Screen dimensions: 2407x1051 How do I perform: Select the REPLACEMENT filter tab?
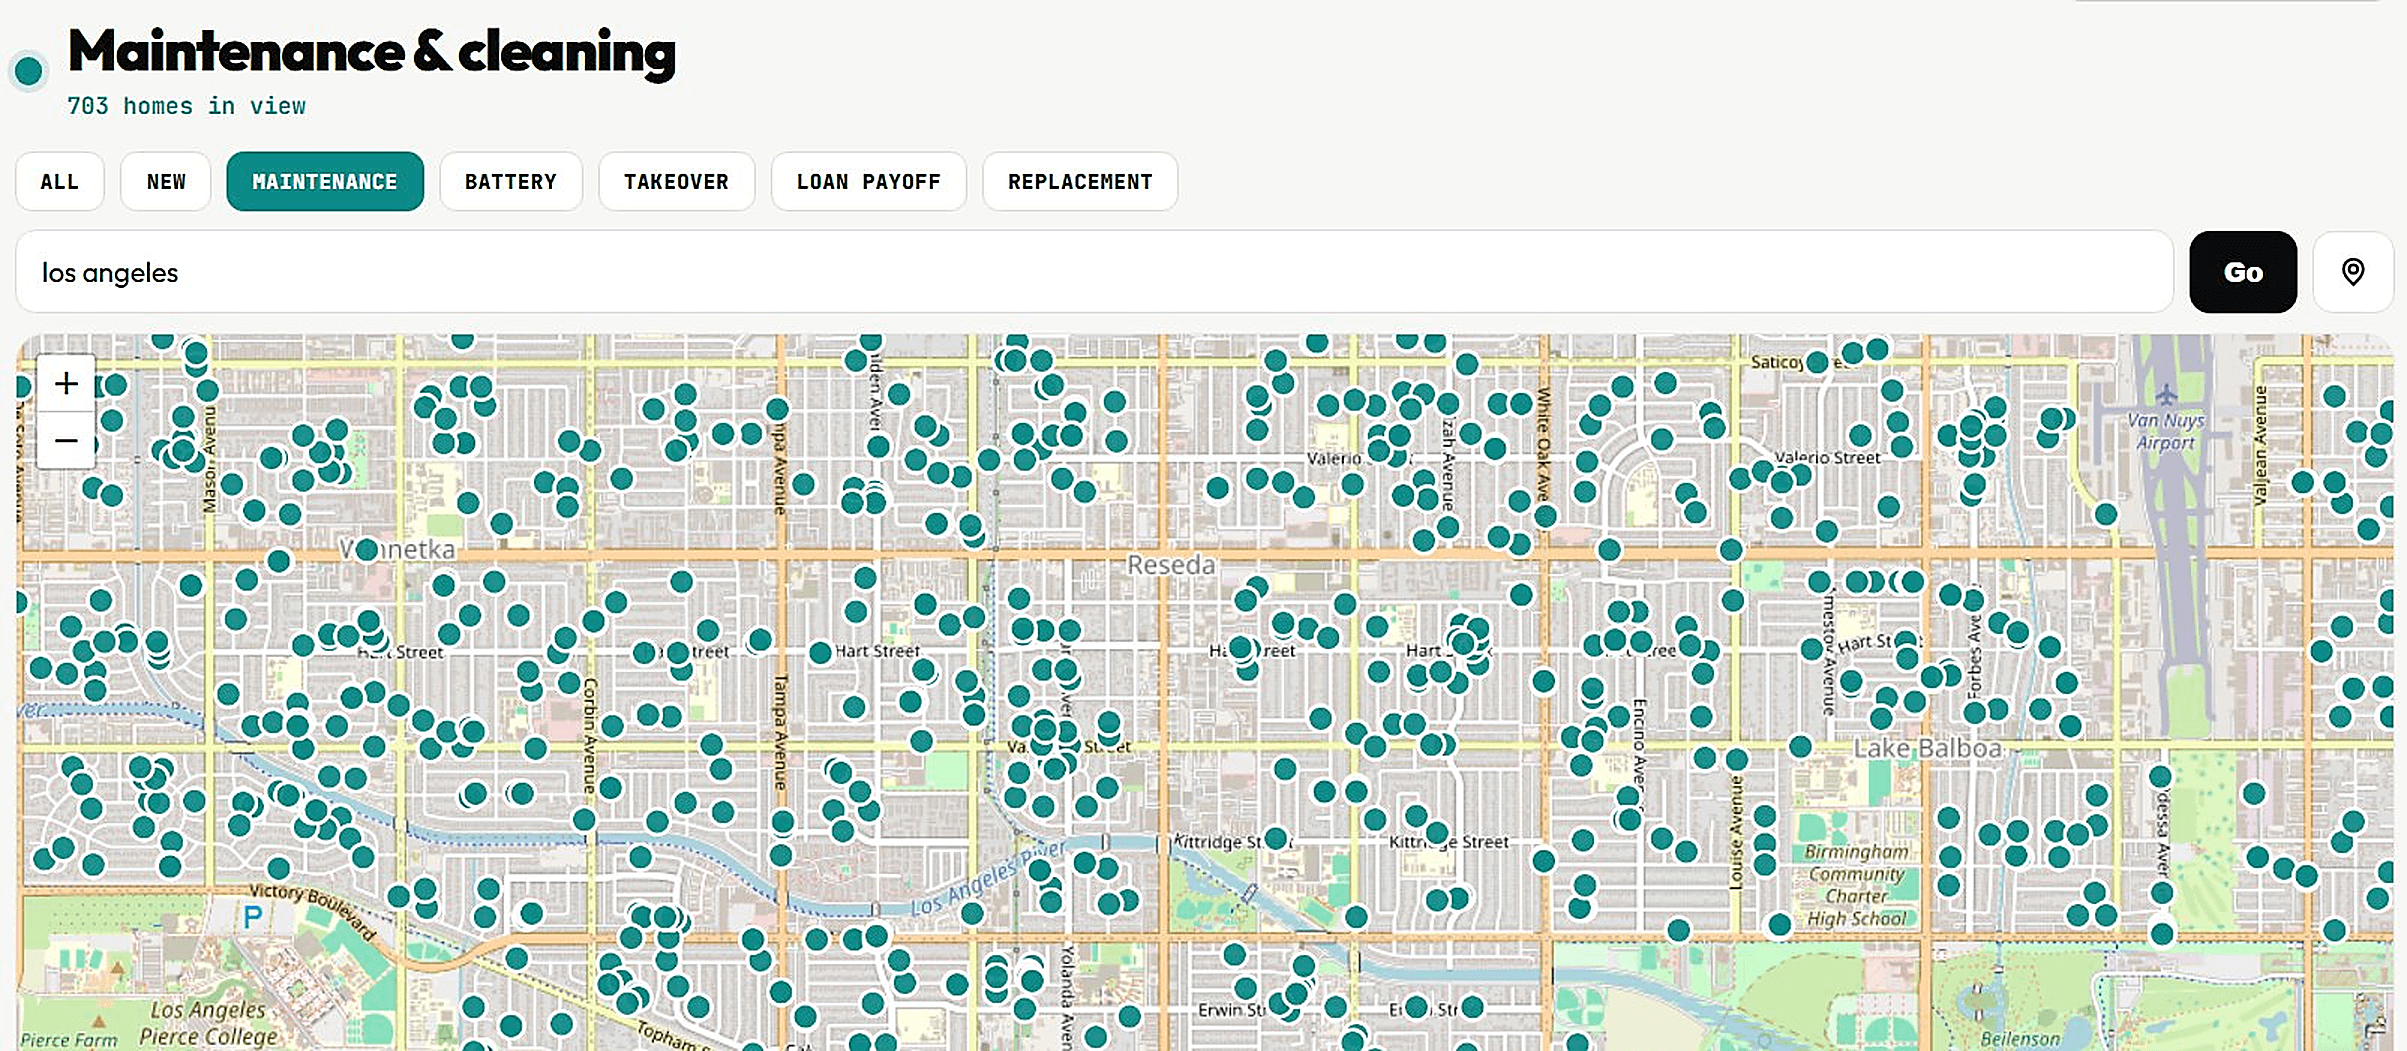1080,182
